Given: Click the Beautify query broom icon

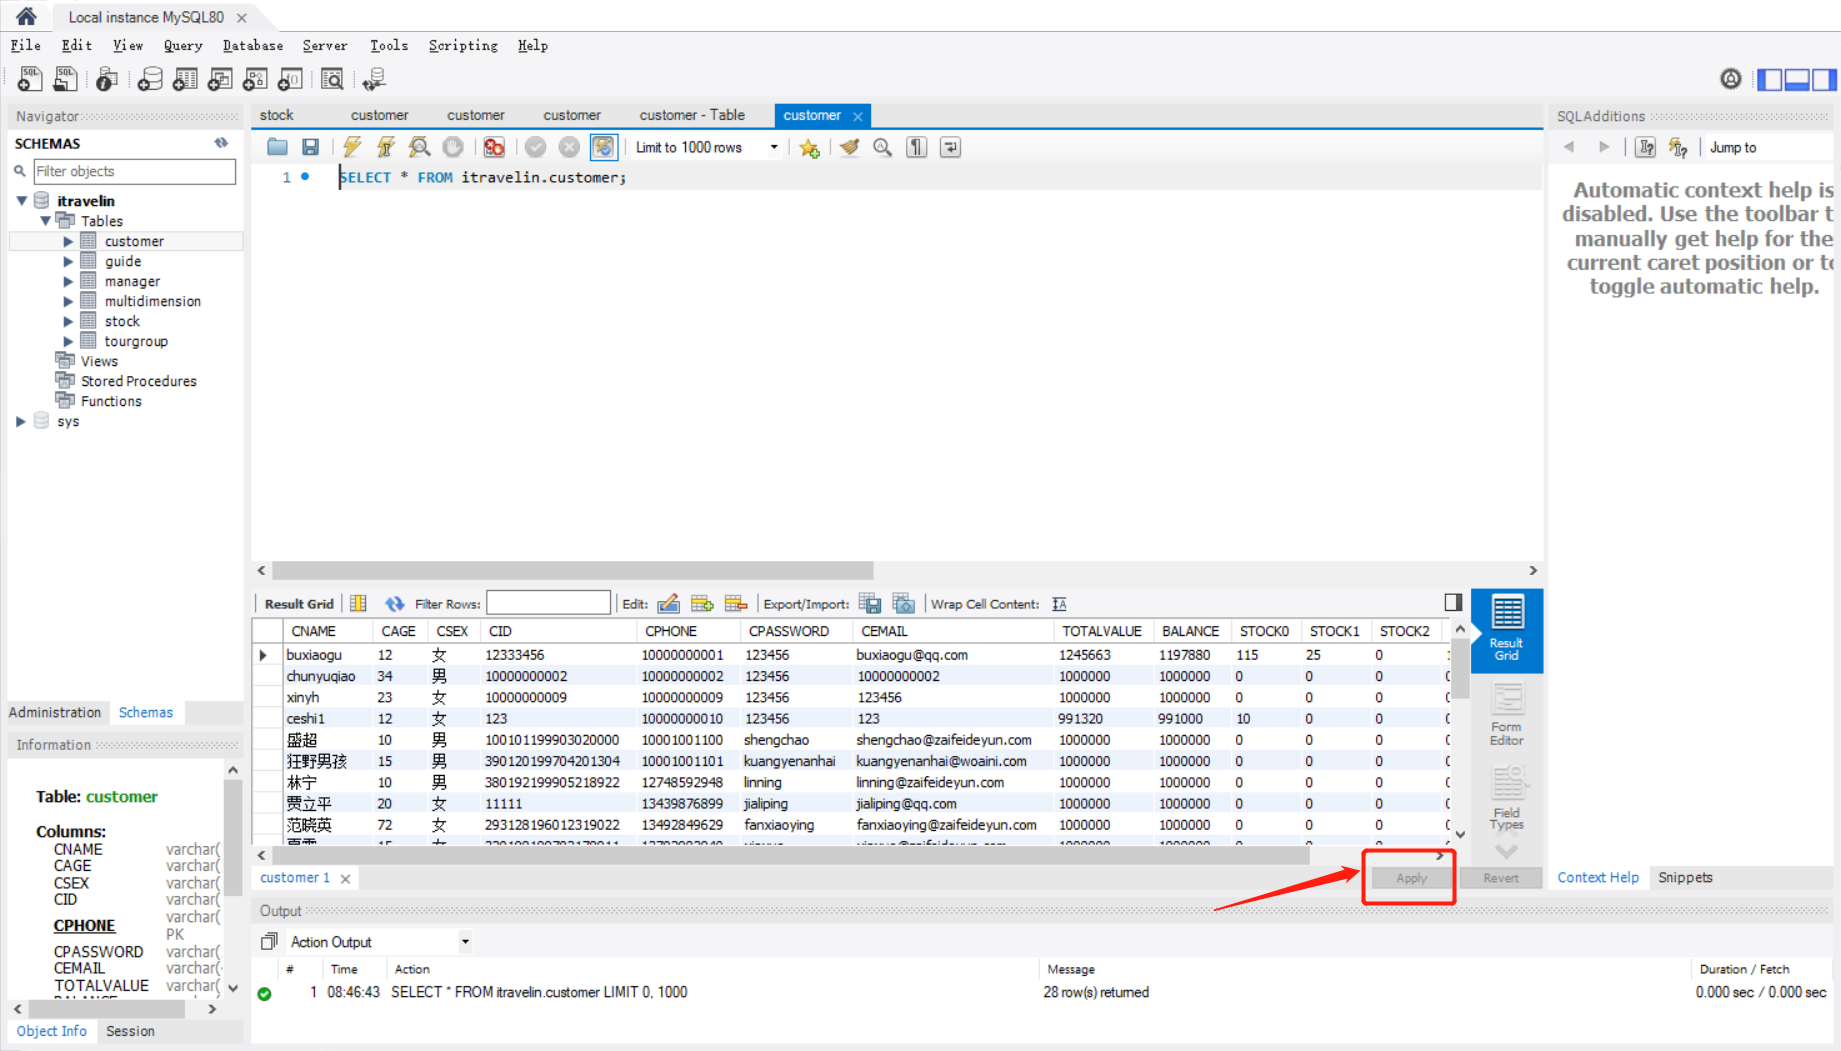Looking at the screenshot, I should click(x=849, y=147).
